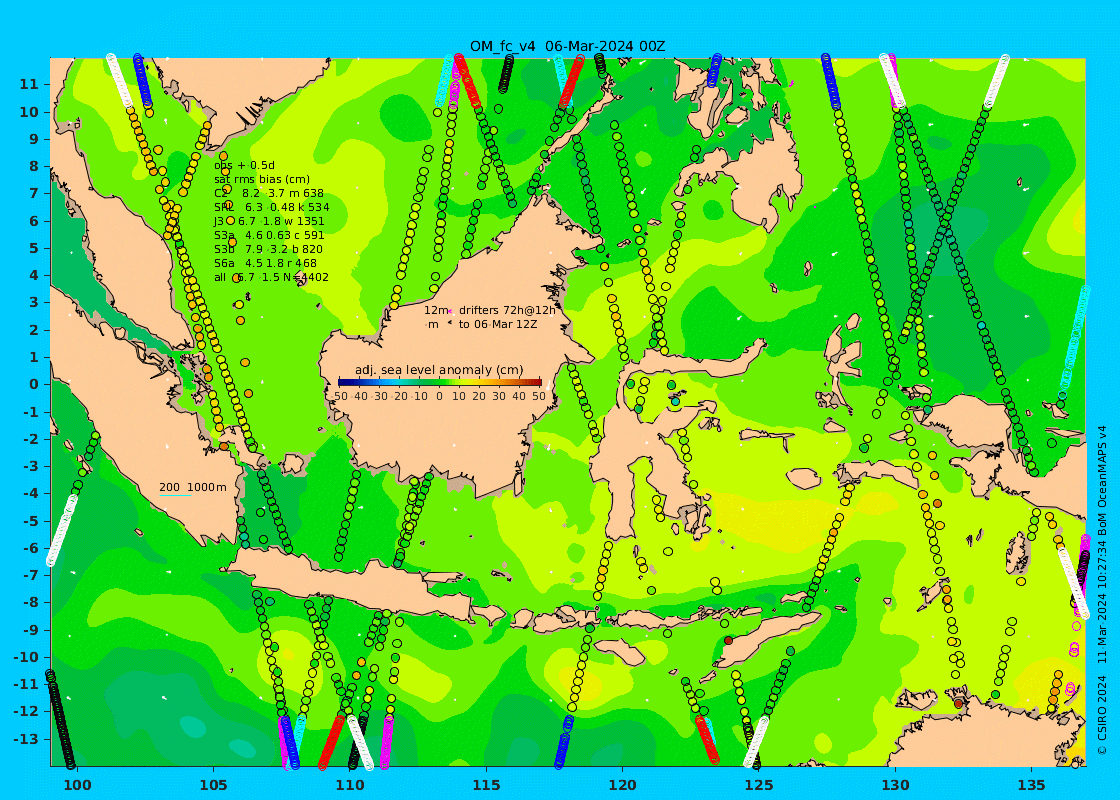The image size is (1120, 800).
Task: Click latitude axis label 2
Action: tap(34, 330)
